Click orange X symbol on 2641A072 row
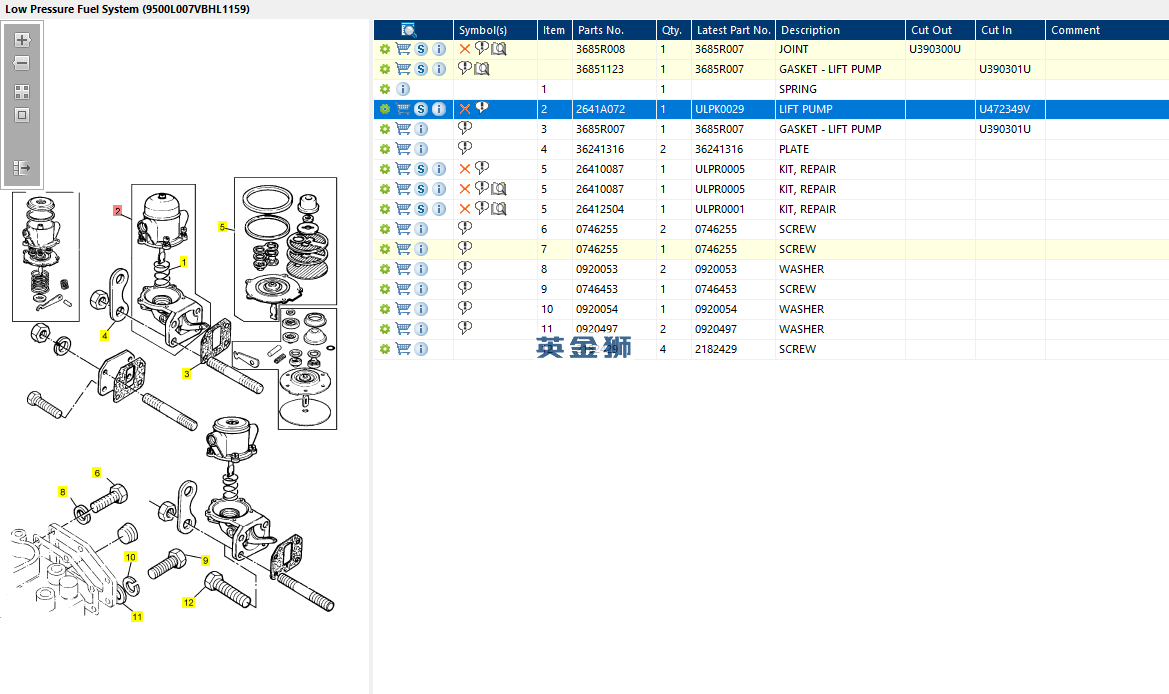 click(x=464, y=109)
